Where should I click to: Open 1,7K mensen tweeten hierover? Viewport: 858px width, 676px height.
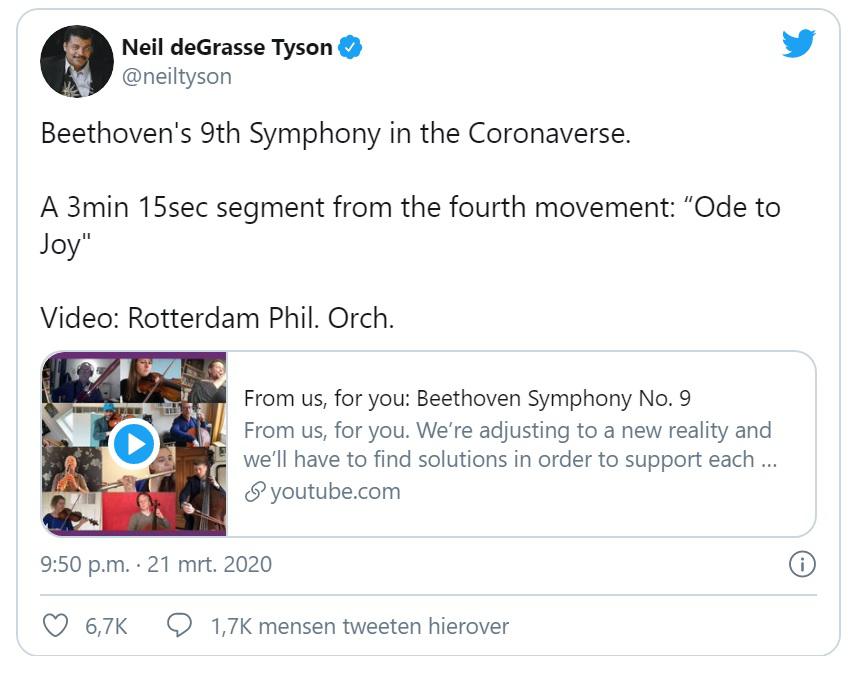(358, 626)
